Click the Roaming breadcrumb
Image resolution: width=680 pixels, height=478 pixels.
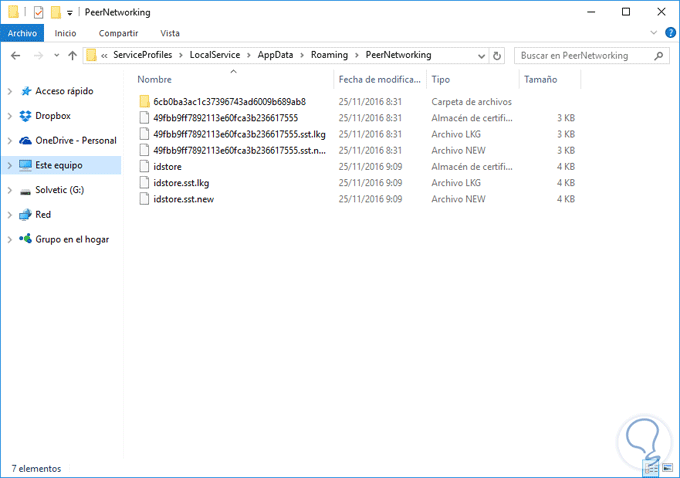[329, 55]
